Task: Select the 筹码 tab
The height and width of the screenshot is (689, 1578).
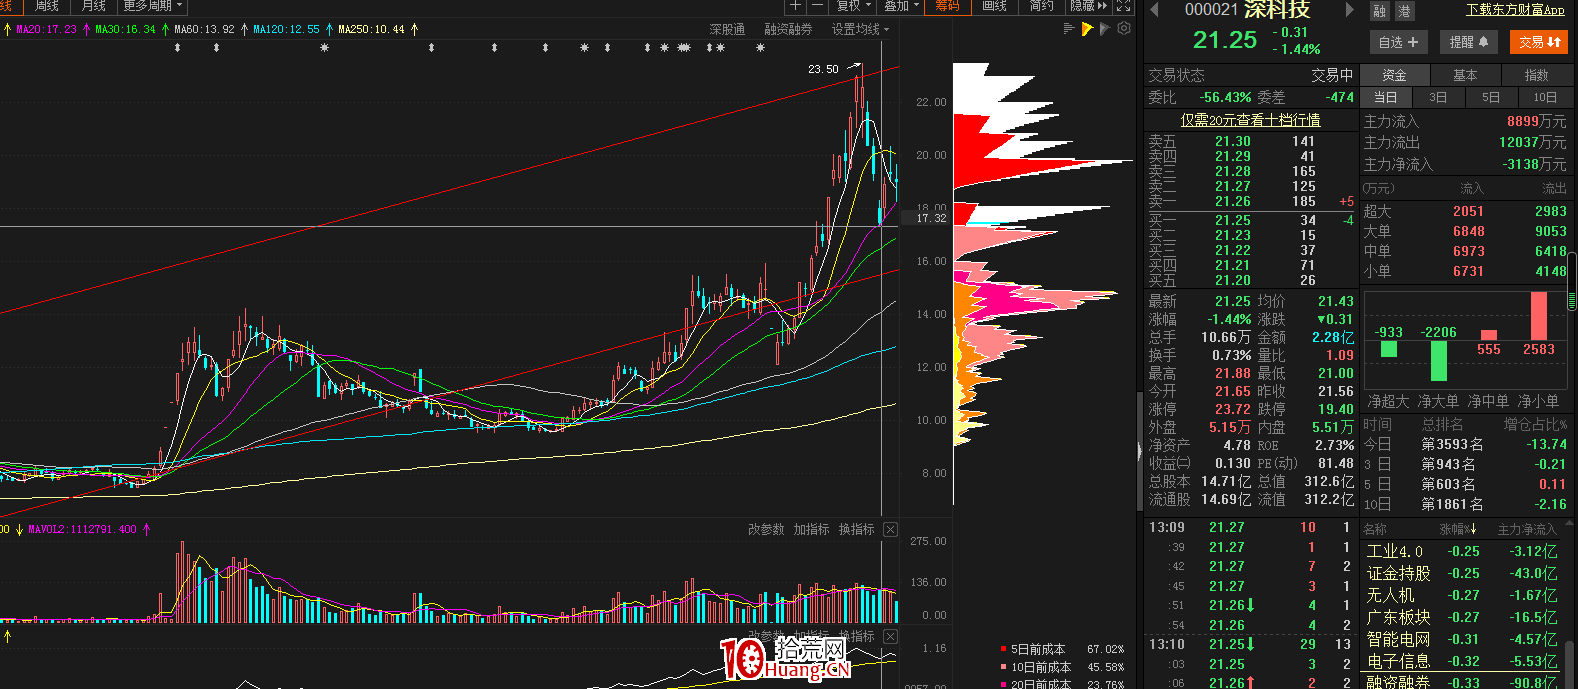Action: point(947,6)
